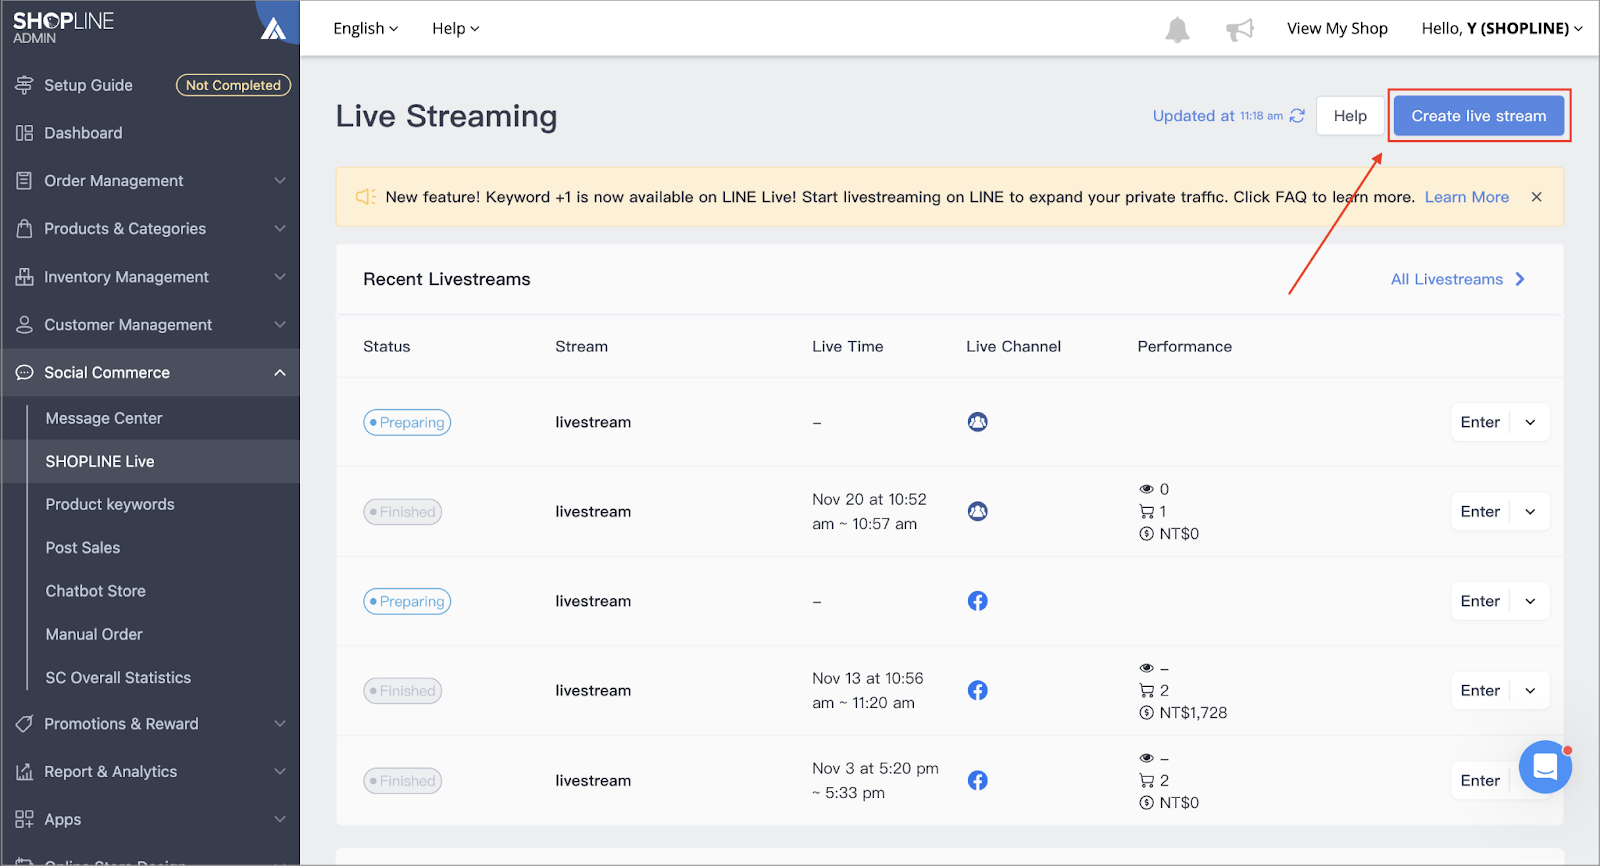
Task: Expand the Report & Analytics menu
Action: click(280, 772)
